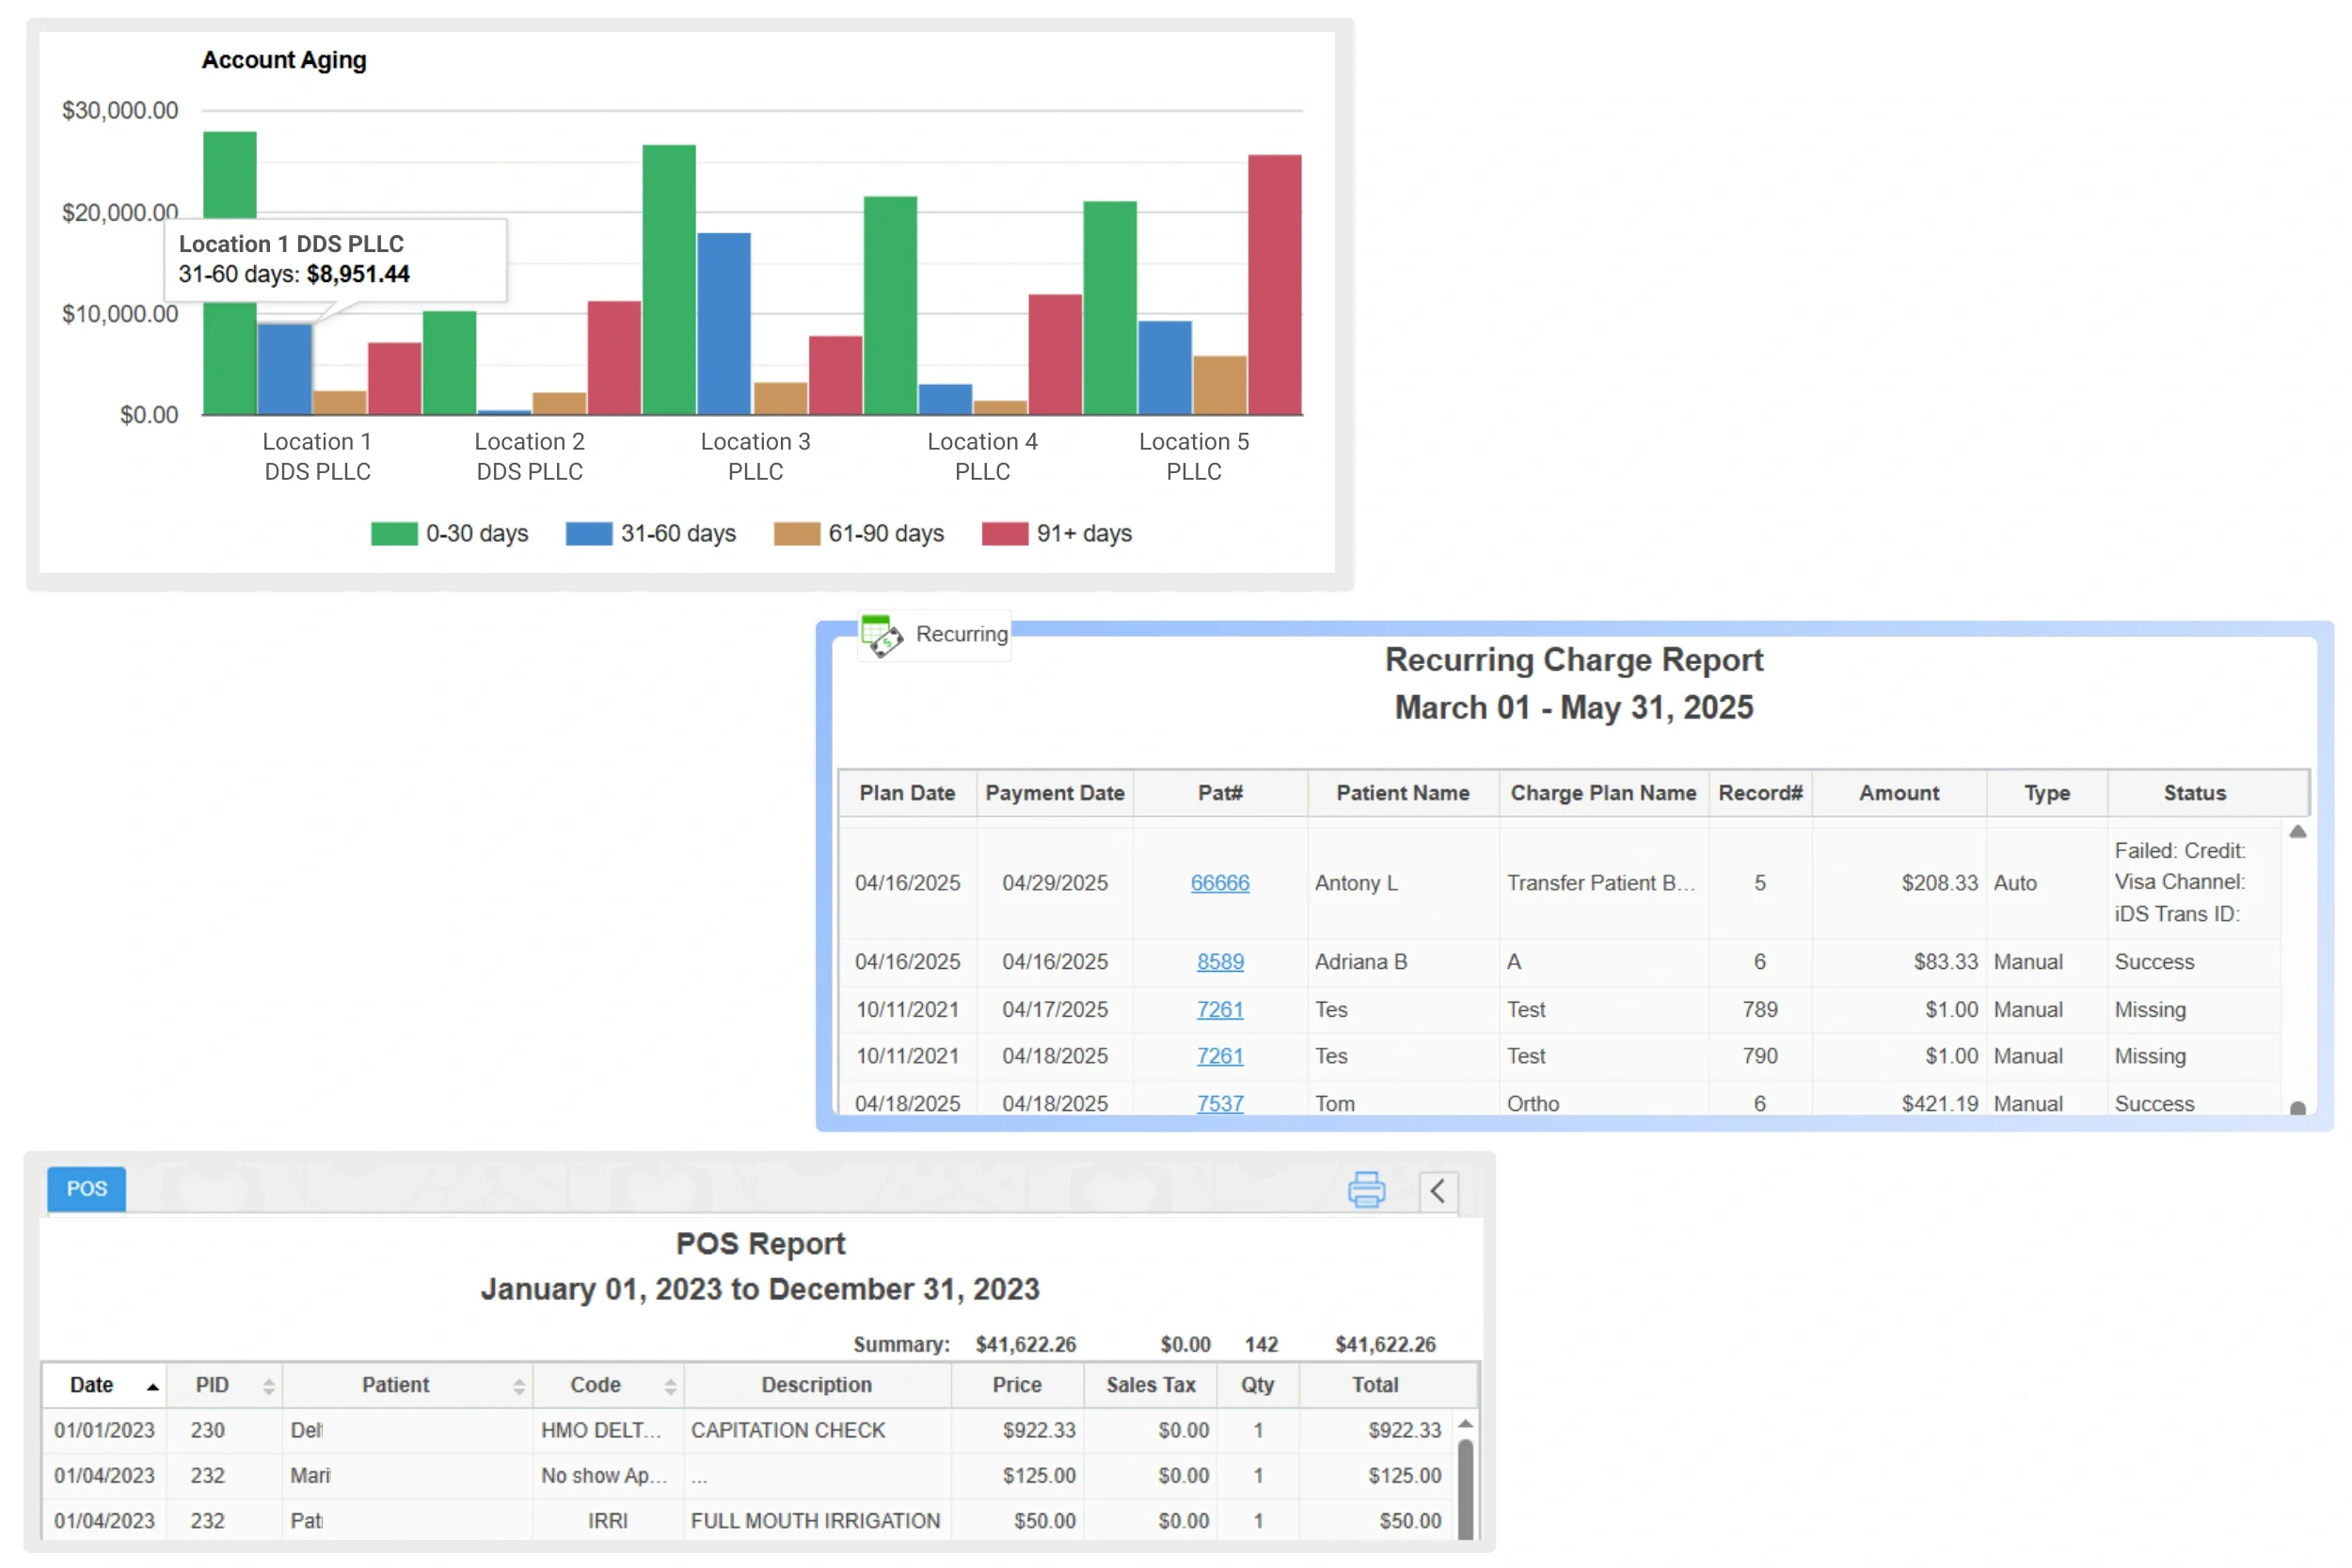Click Location 3 green 0-30 days bar
The height and width of the screenshot is (1568, 2352).
[x=668, y=280]
